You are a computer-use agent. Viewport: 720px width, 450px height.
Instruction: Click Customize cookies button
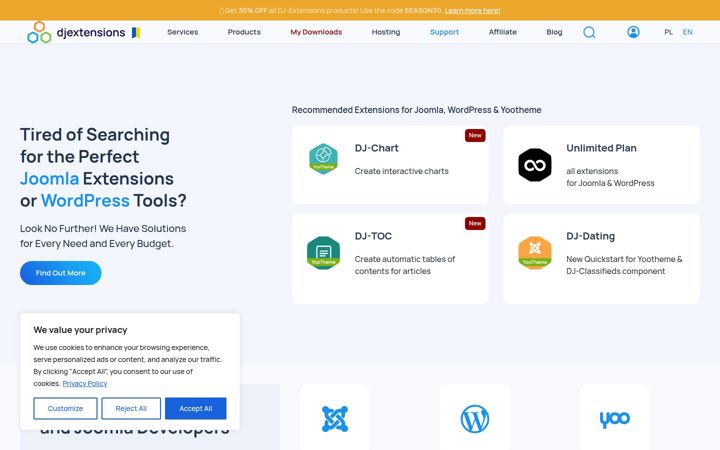point(65,408)
